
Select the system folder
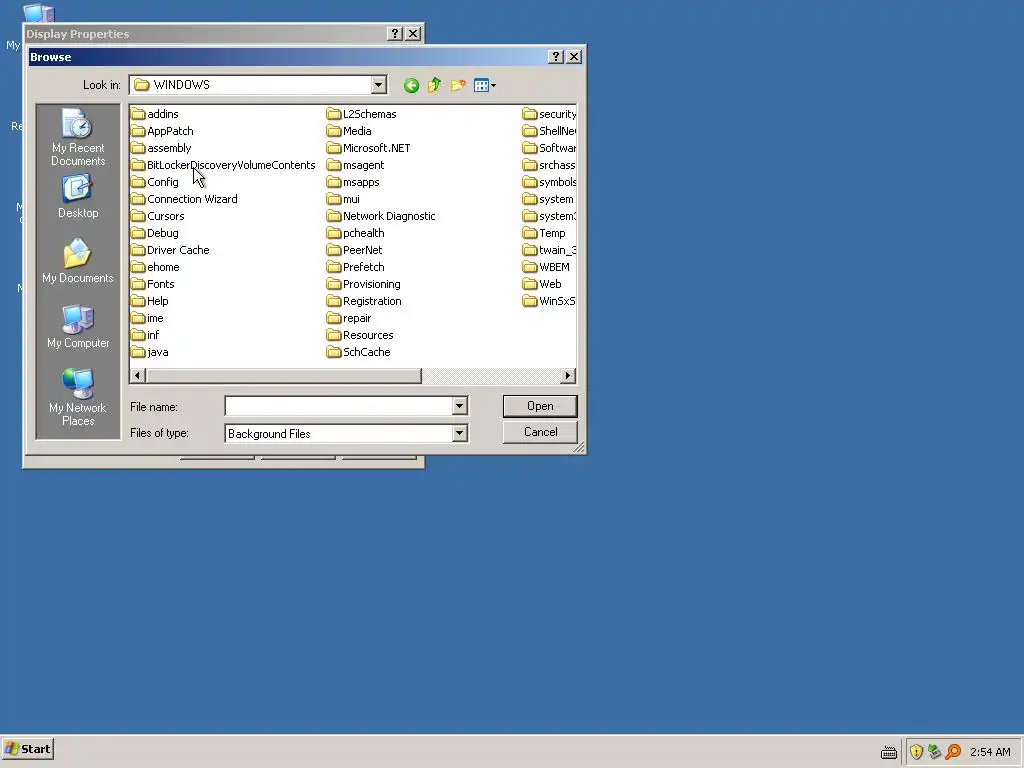point(549,199)
